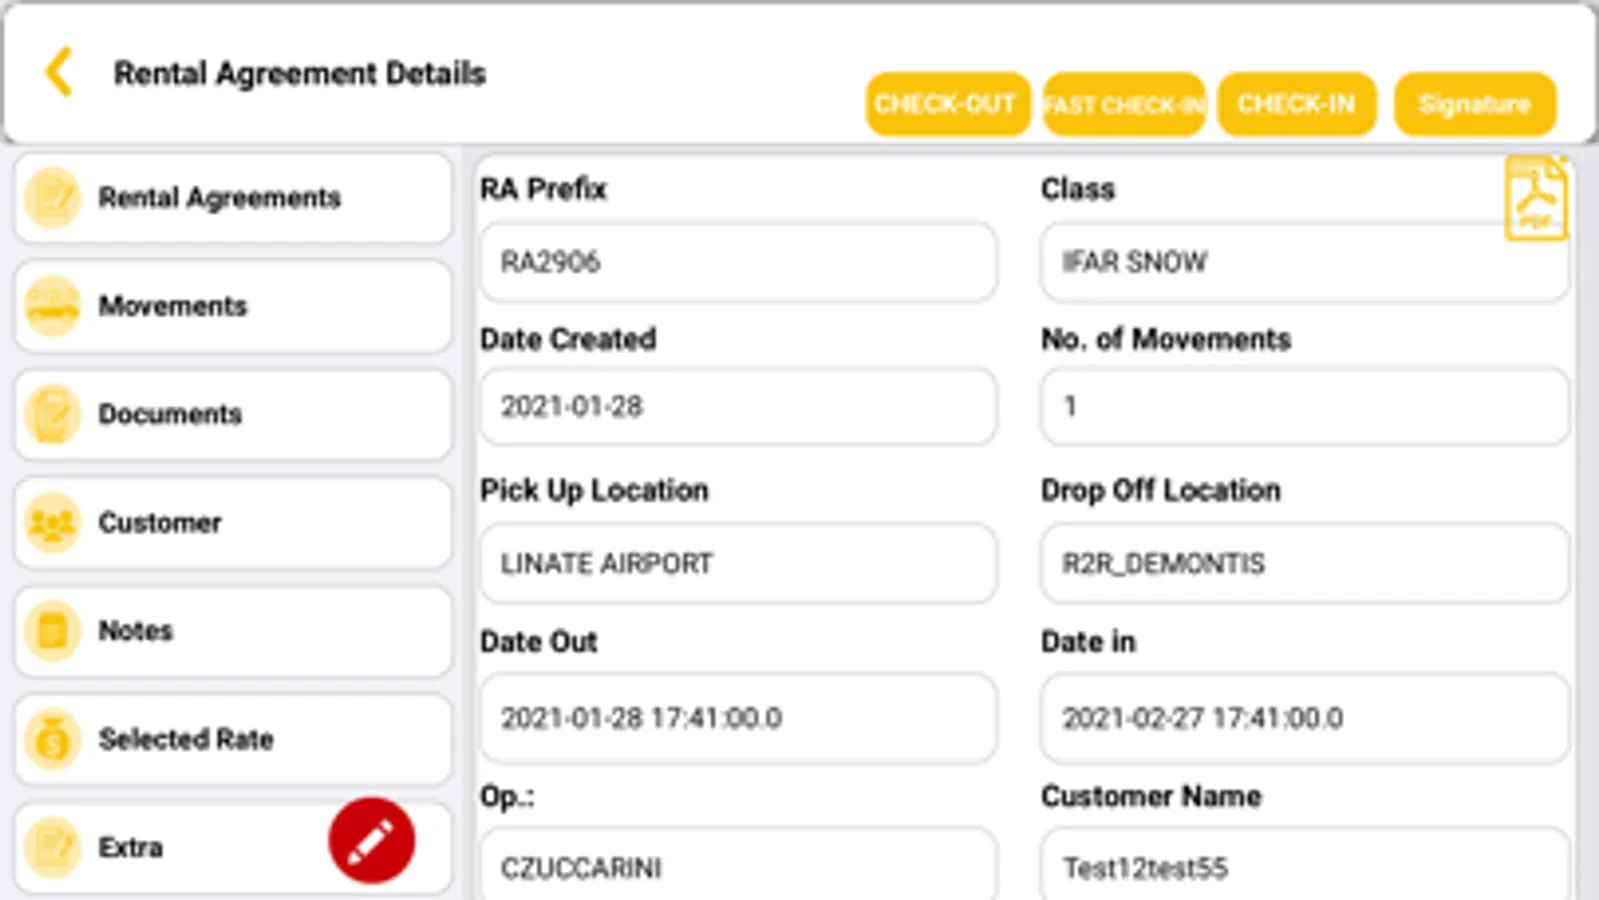Click the Notes notepad icon
1599x900 pixels.
click(52, 631)
